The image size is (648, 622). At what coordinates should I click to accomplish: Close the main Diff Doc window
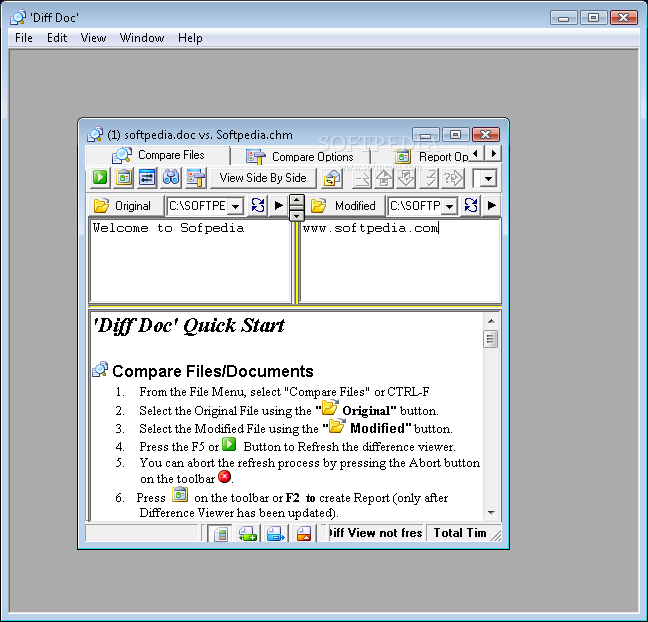(x=624, y=17)
